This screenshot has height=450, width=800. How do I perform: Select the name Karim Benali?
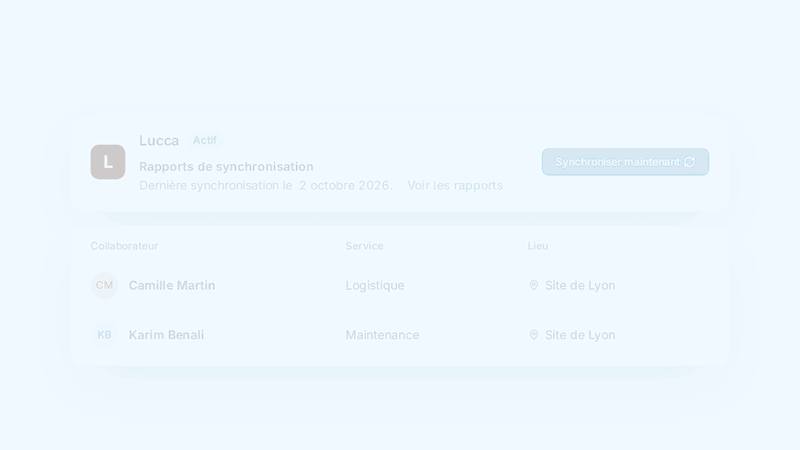coord(166,335)
